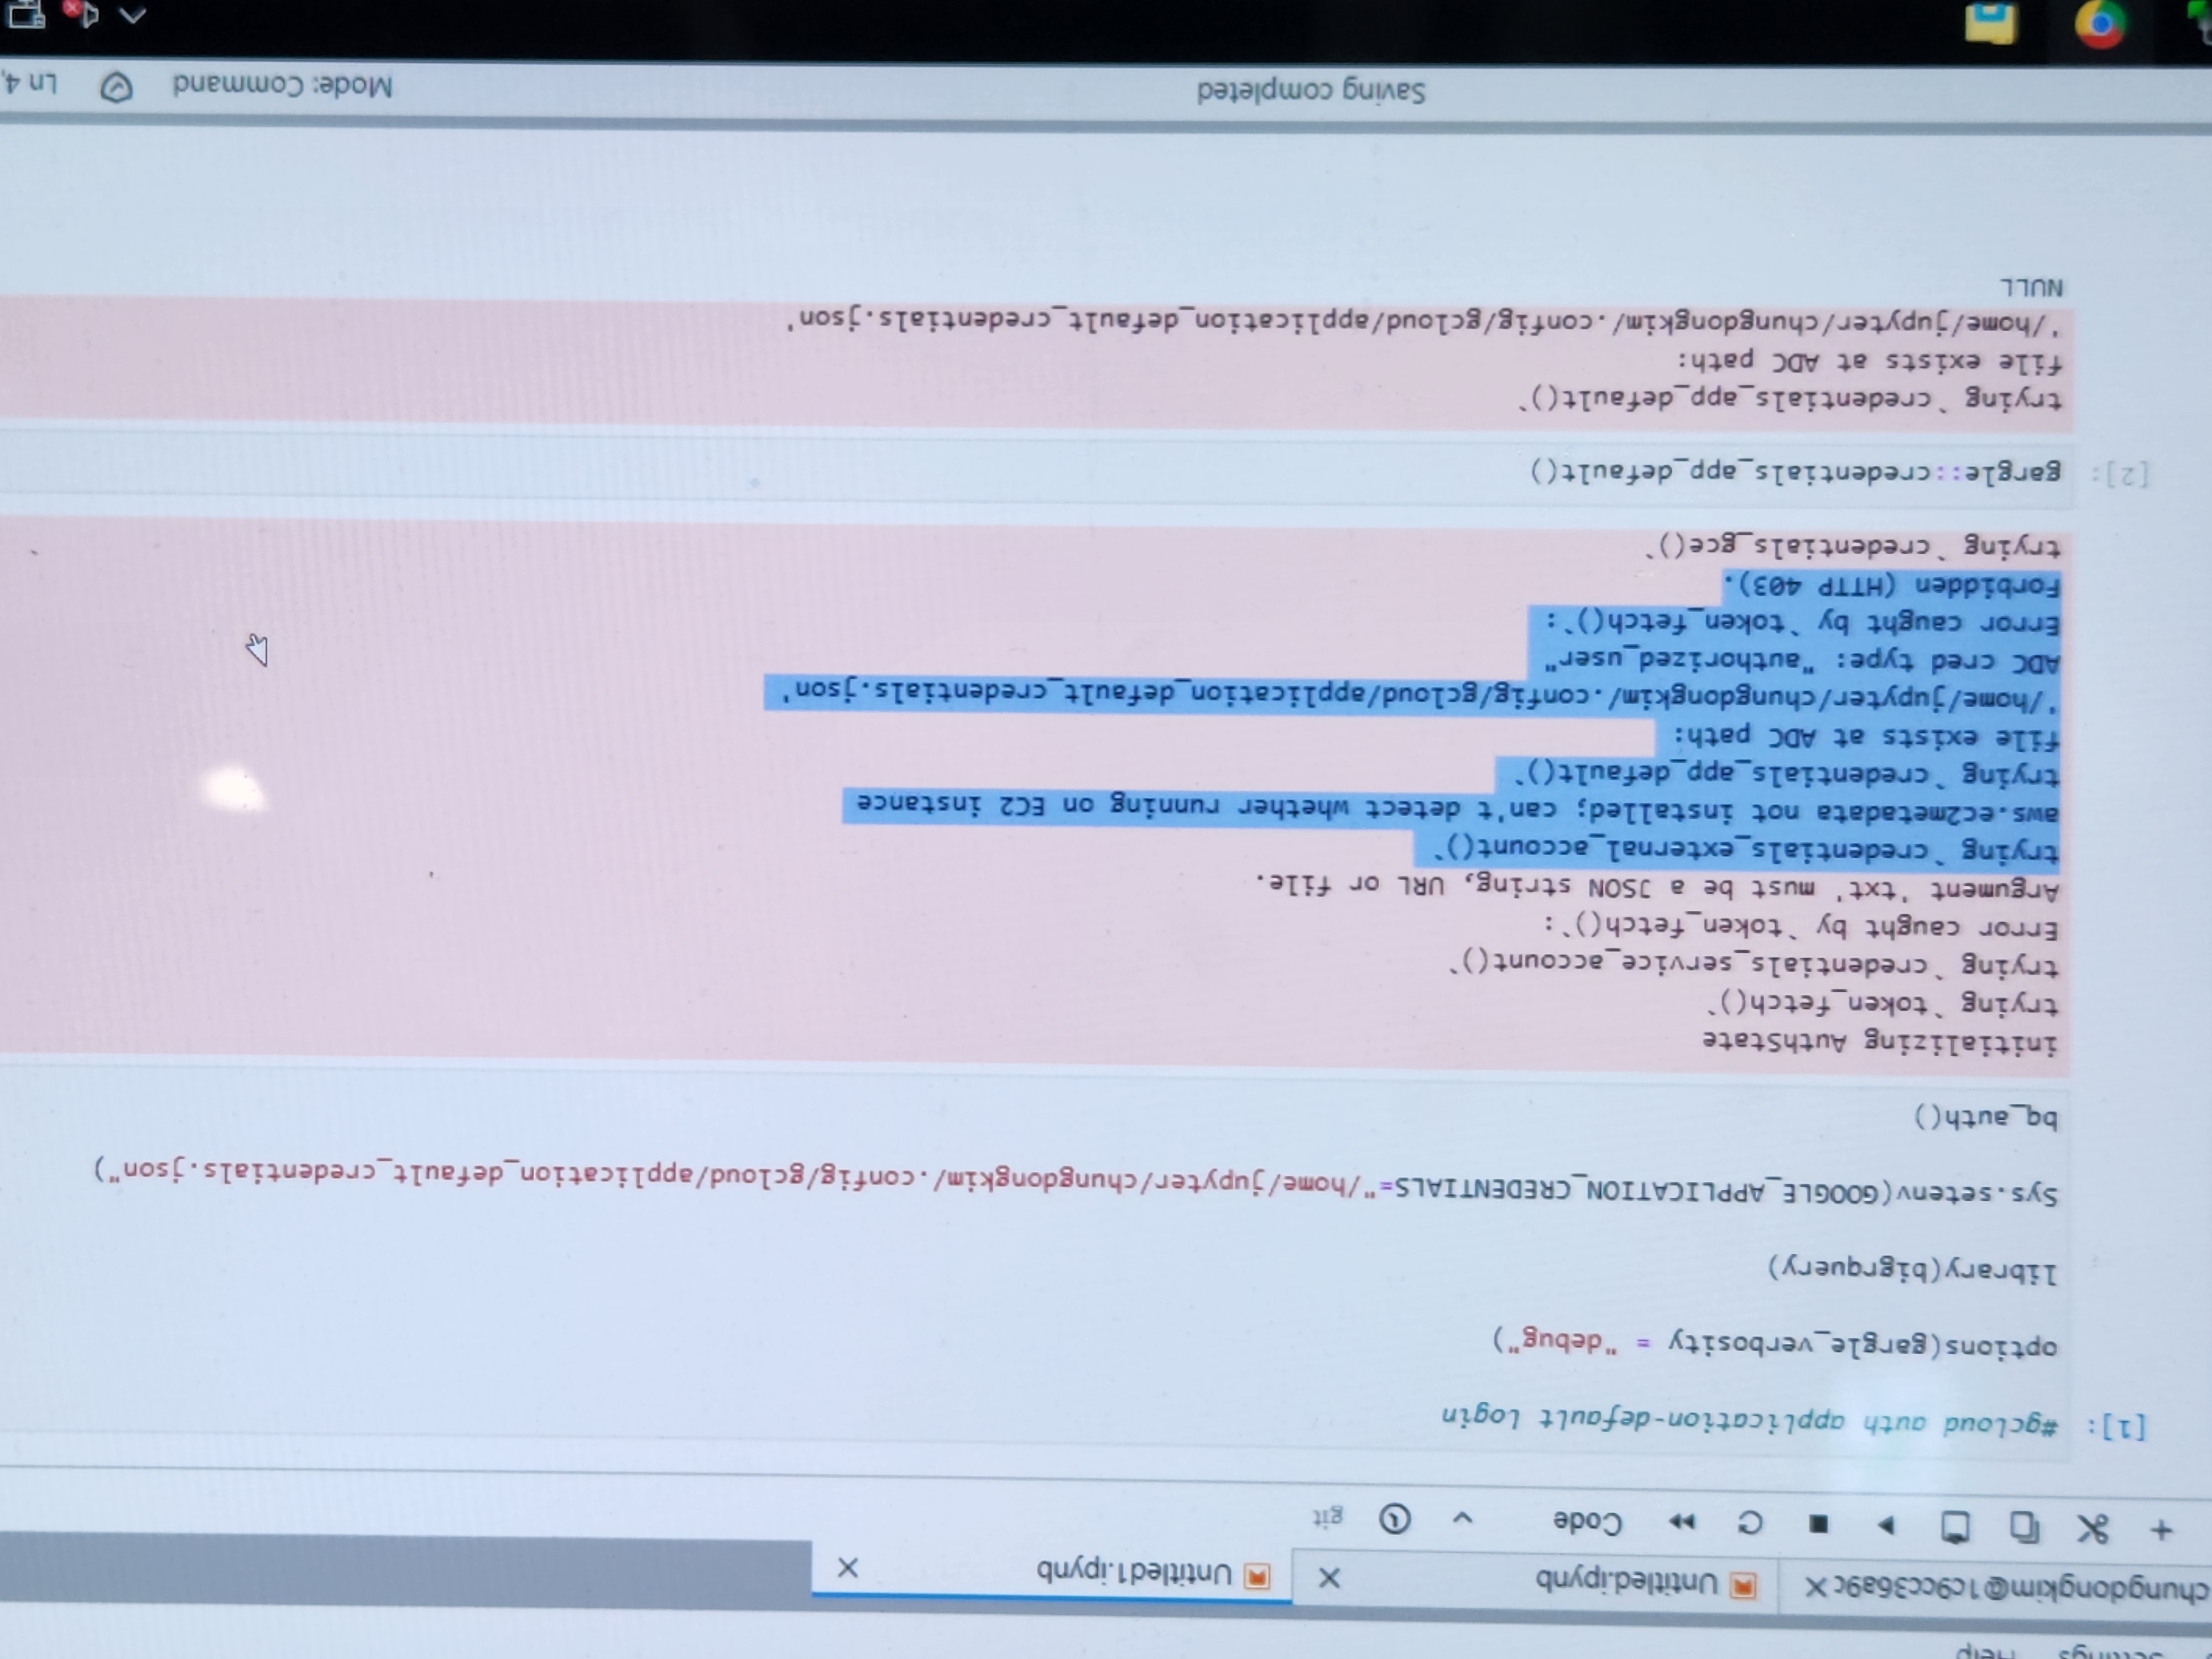Screen dimensions: 2212x1659
Task: Expand hidden system tray icons chevron
Action: point(133,15)
